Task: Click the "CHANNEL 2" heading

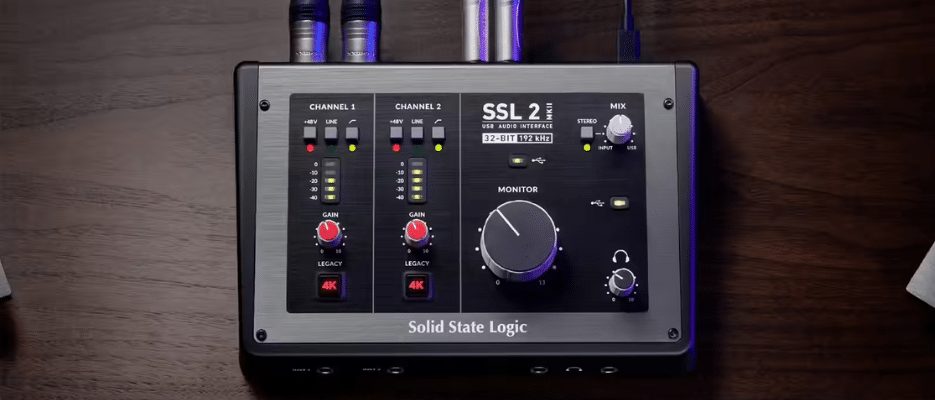Action: pos(418,107)
